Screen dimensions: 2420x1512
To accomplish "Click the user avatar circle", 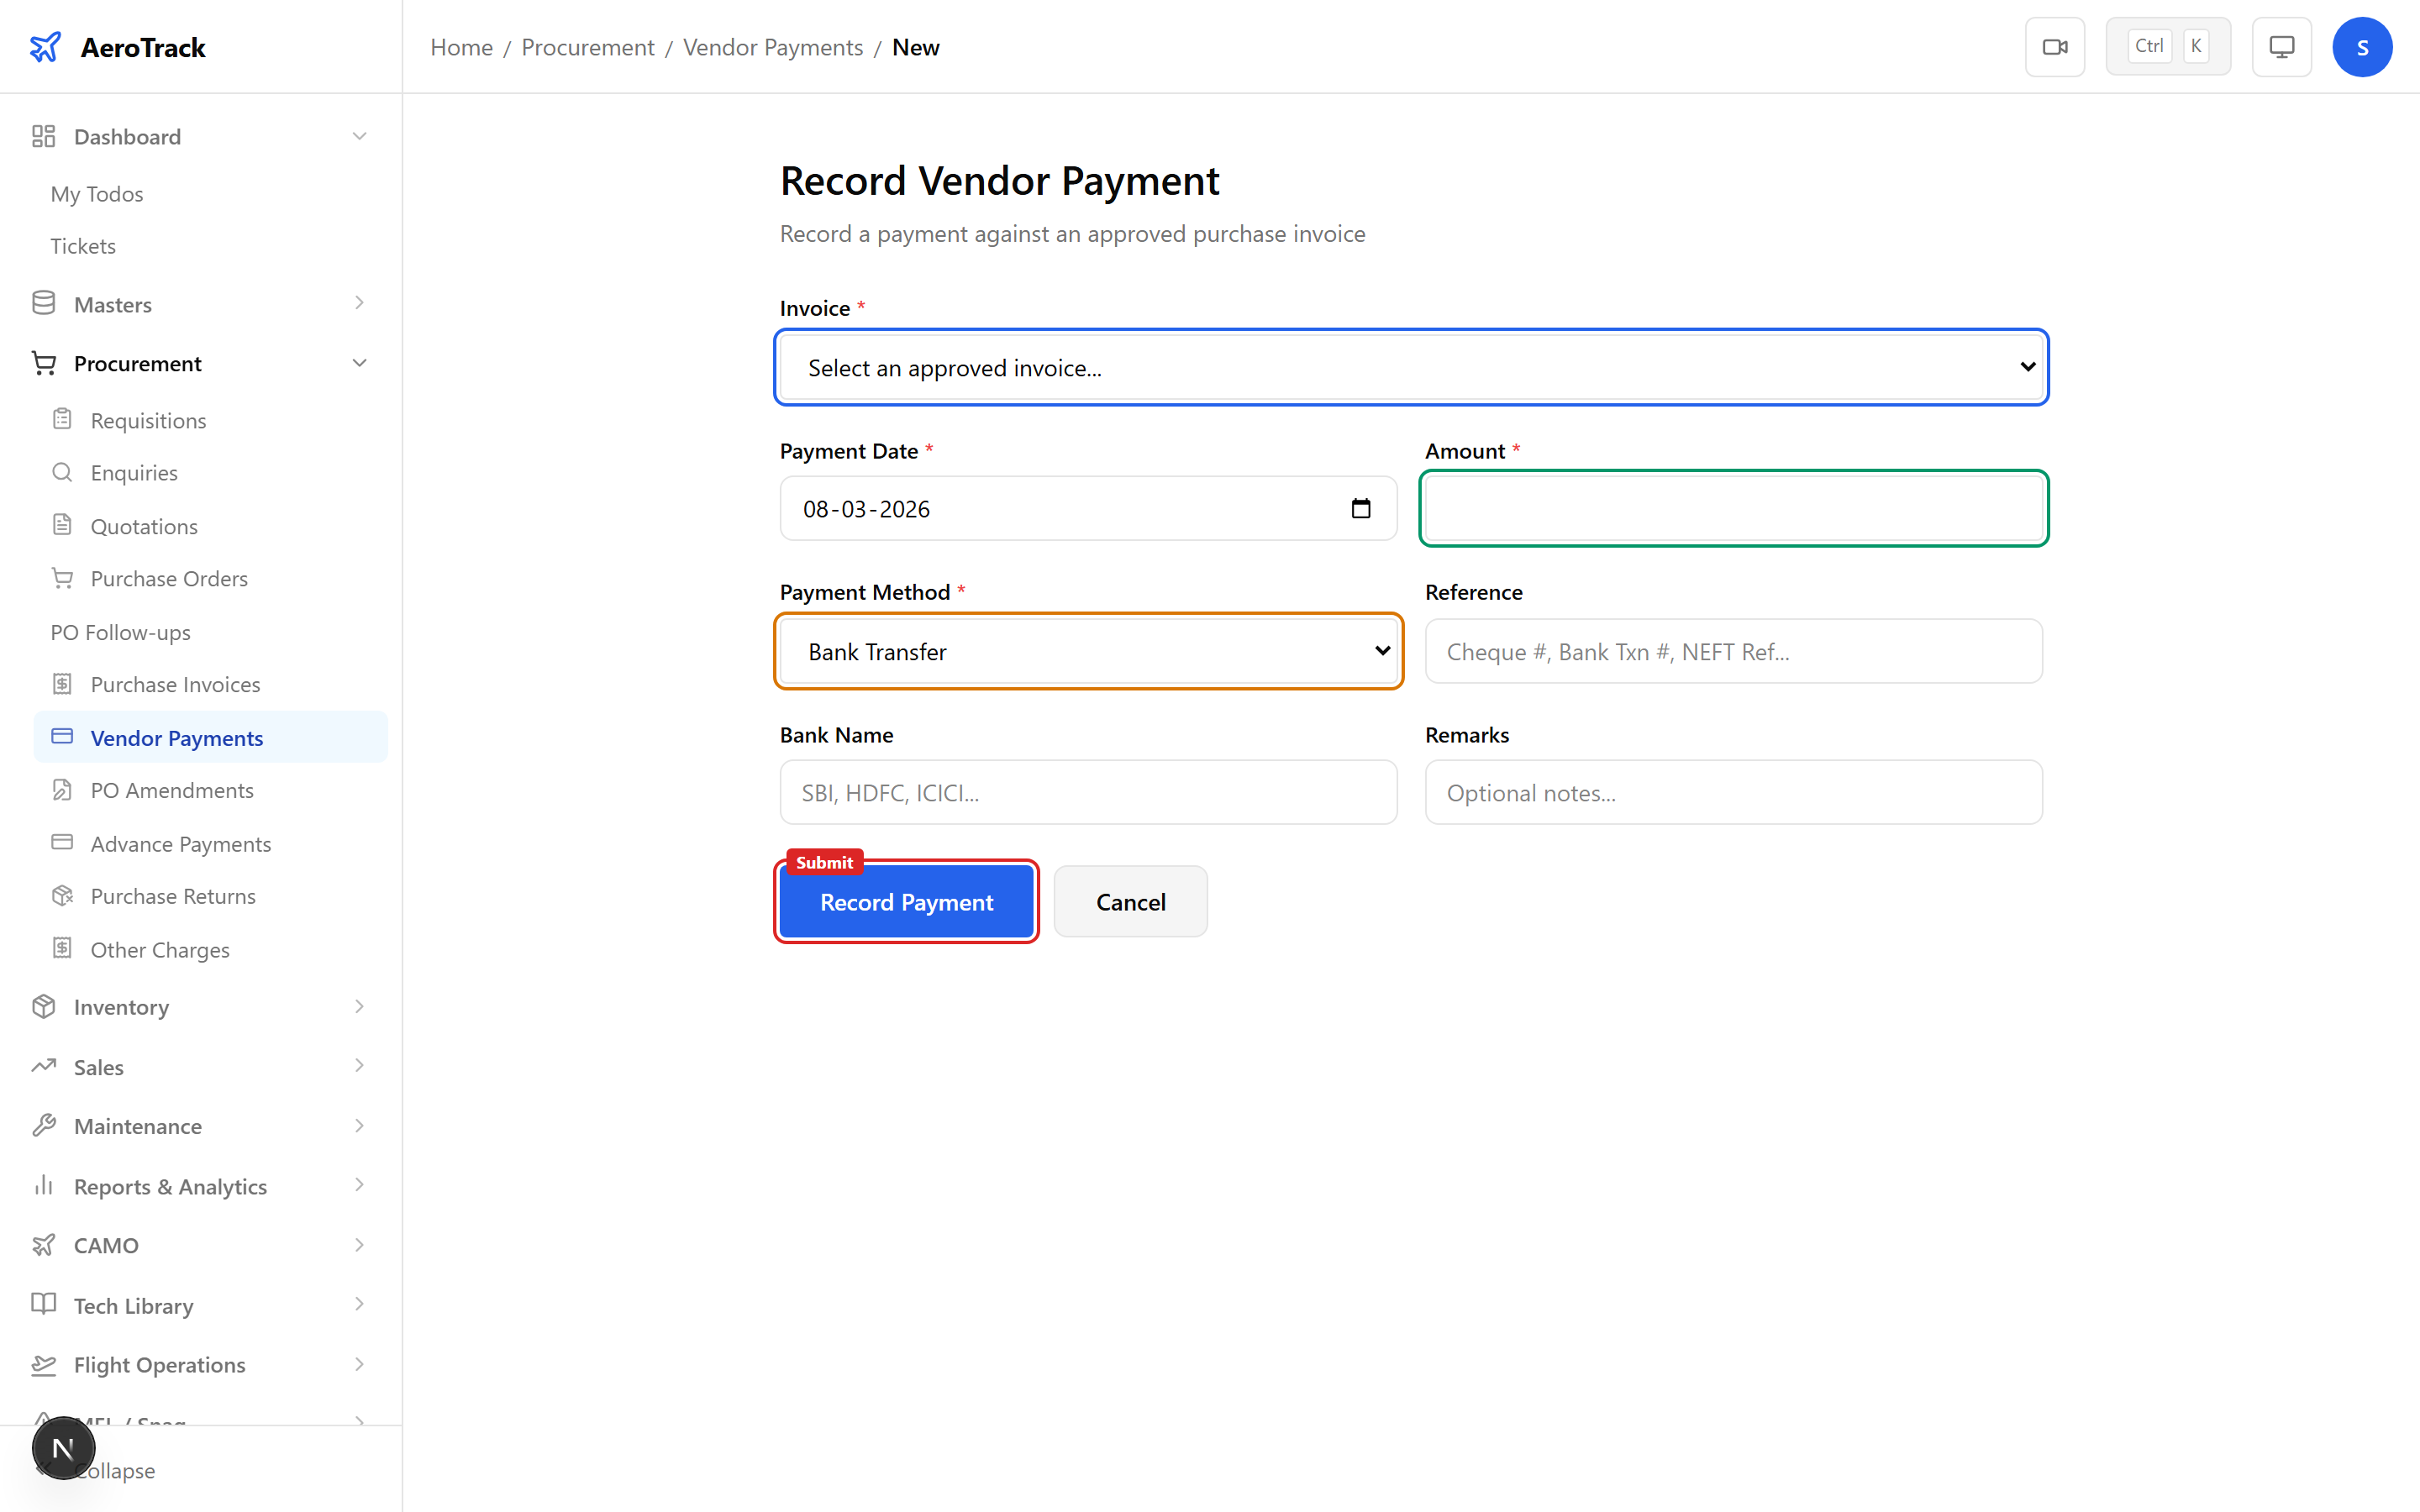I will coord(2362,46).
